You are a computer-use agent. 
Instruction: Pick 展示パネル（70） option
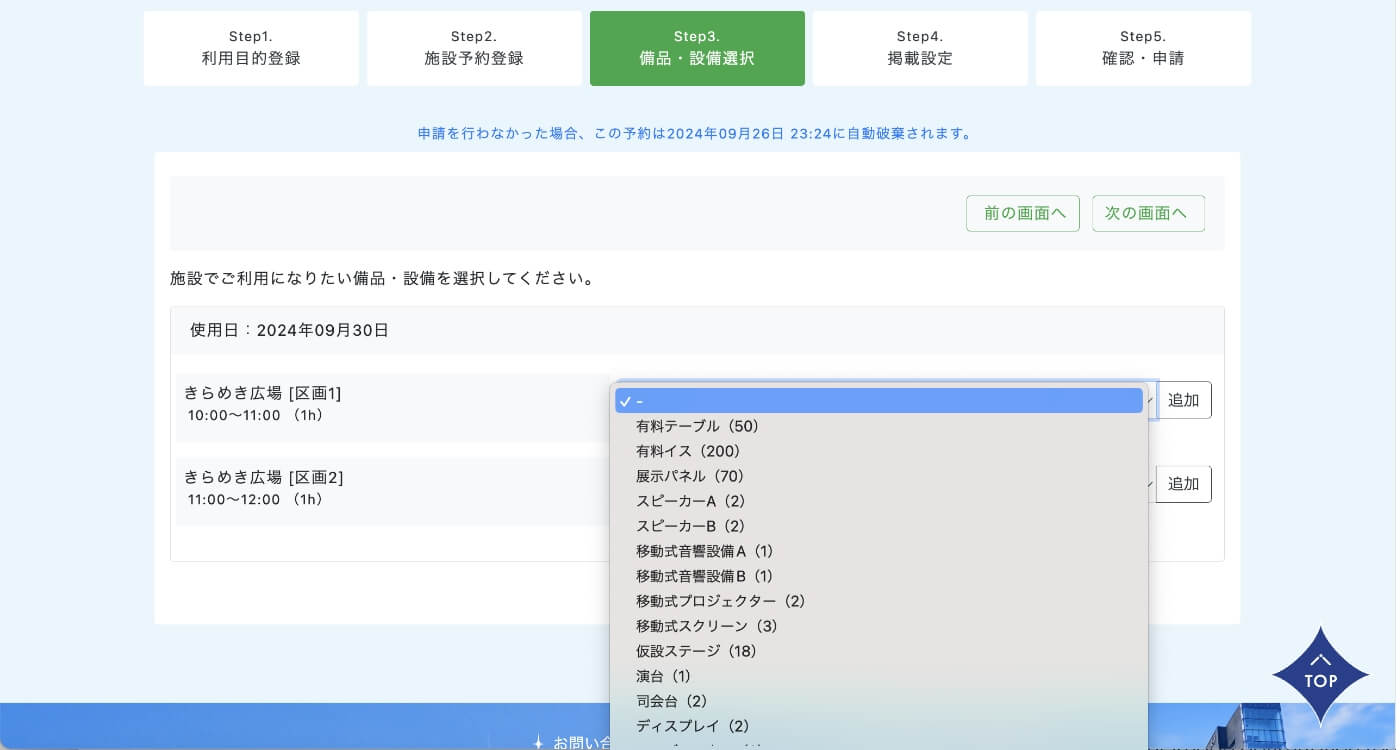pyautogui.click(x=691, y=476)
